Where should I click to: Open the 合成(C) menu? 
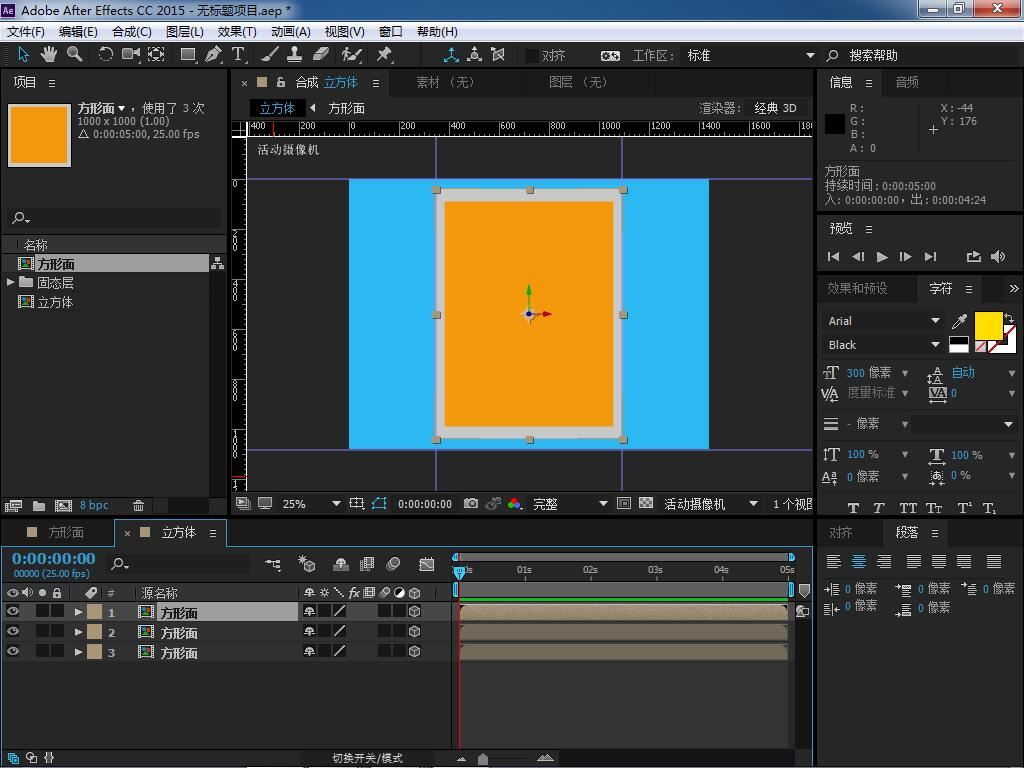[x=131, y=31]
